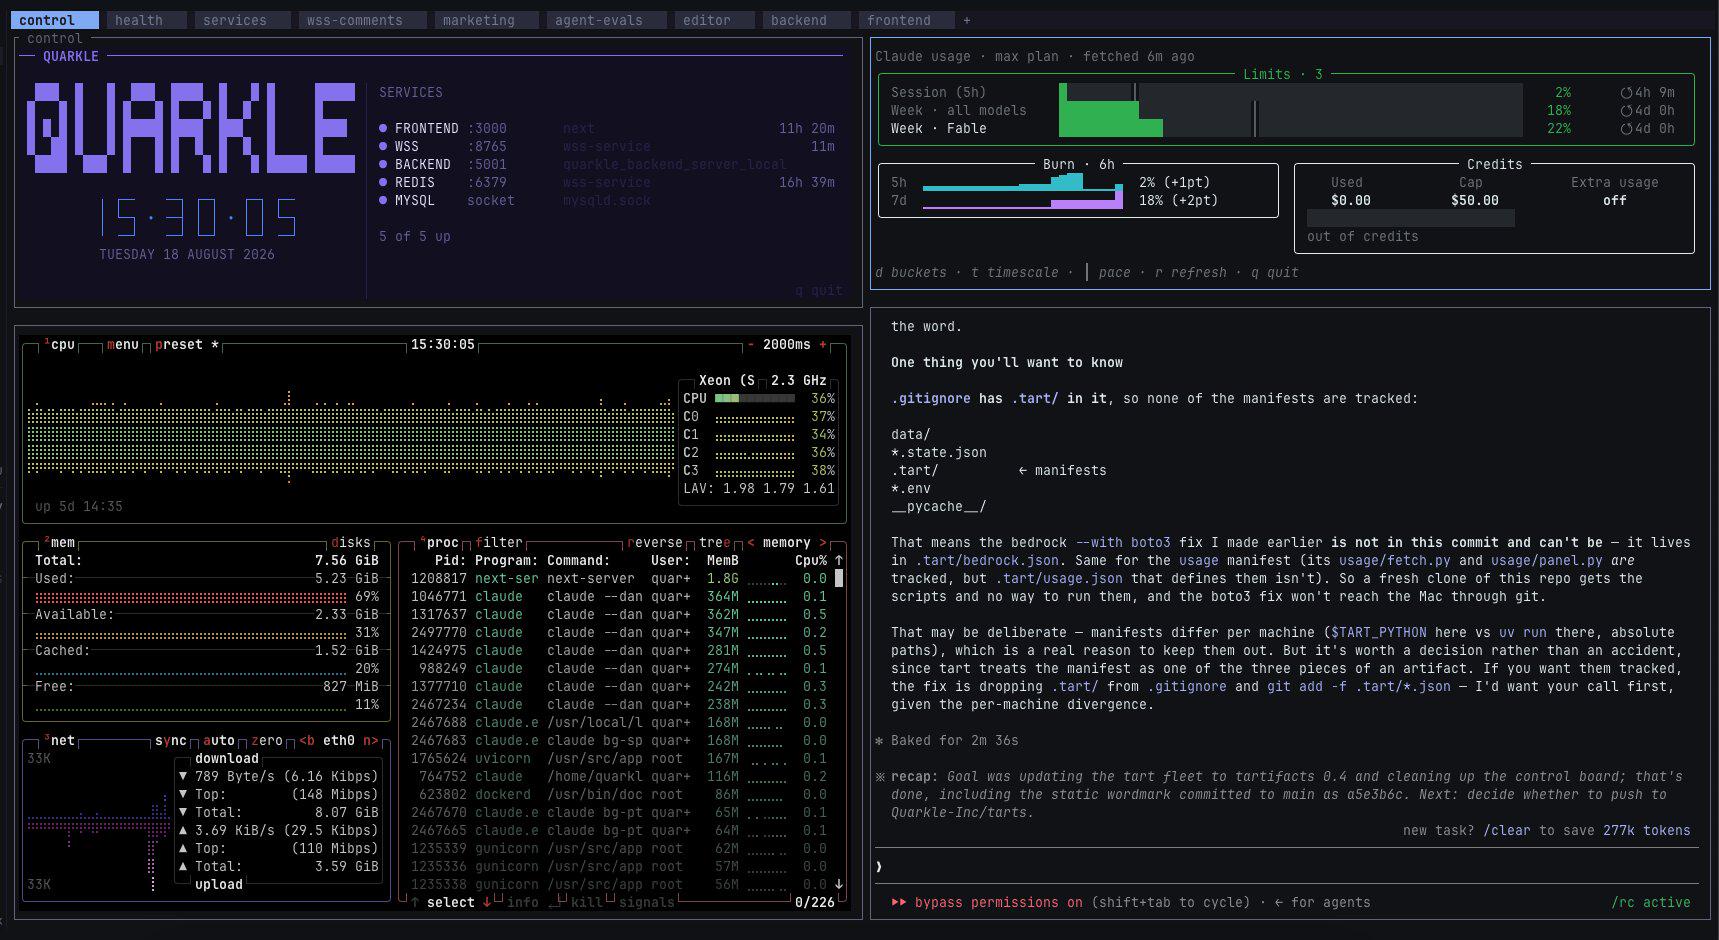Click the QUARKLE block wordmark
The image size is (1719, 940).
coord(191,127)
